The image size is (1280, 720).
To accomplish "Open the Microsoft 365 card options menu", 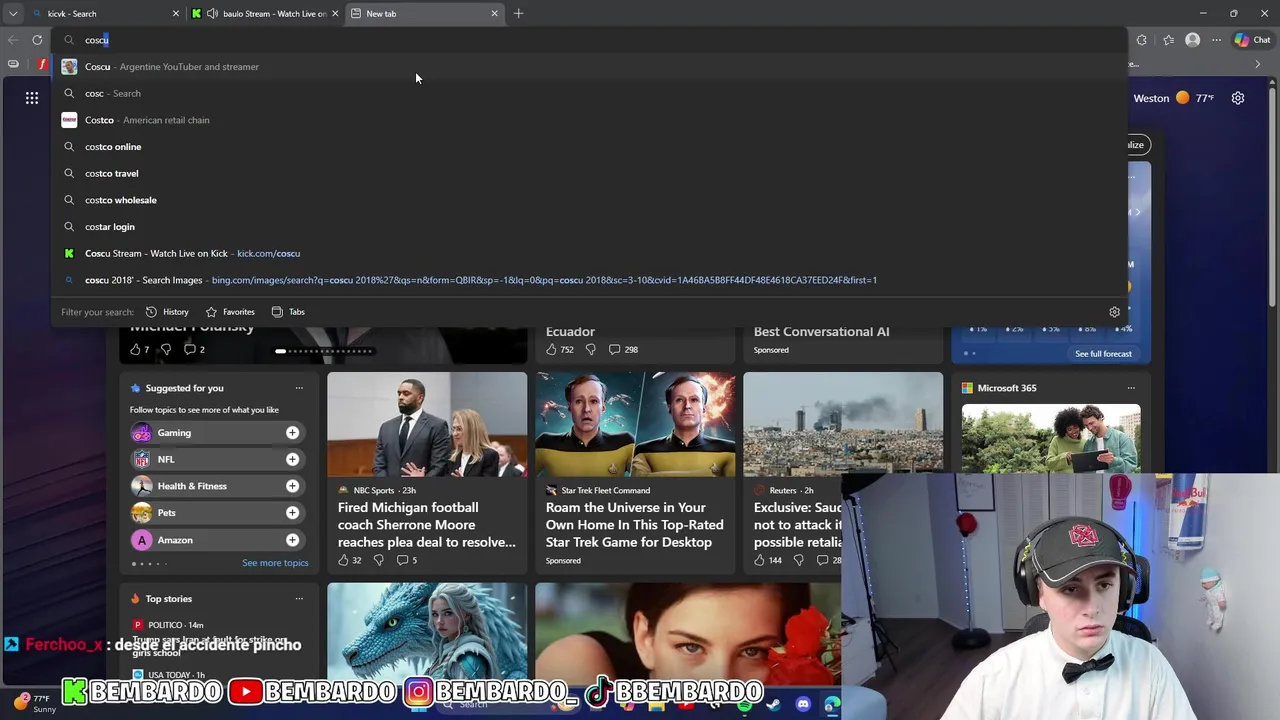I will (1131, 388).
